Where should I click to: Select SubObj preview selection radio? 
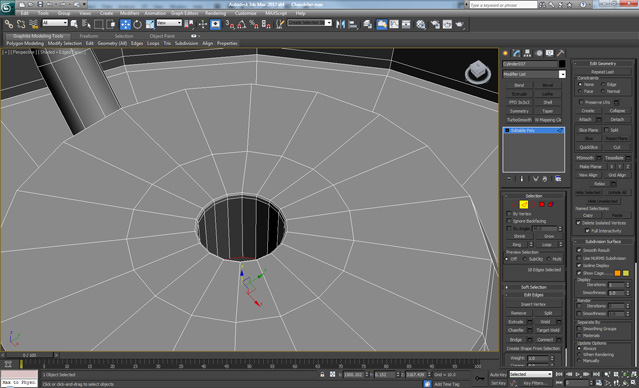(526, 259)
